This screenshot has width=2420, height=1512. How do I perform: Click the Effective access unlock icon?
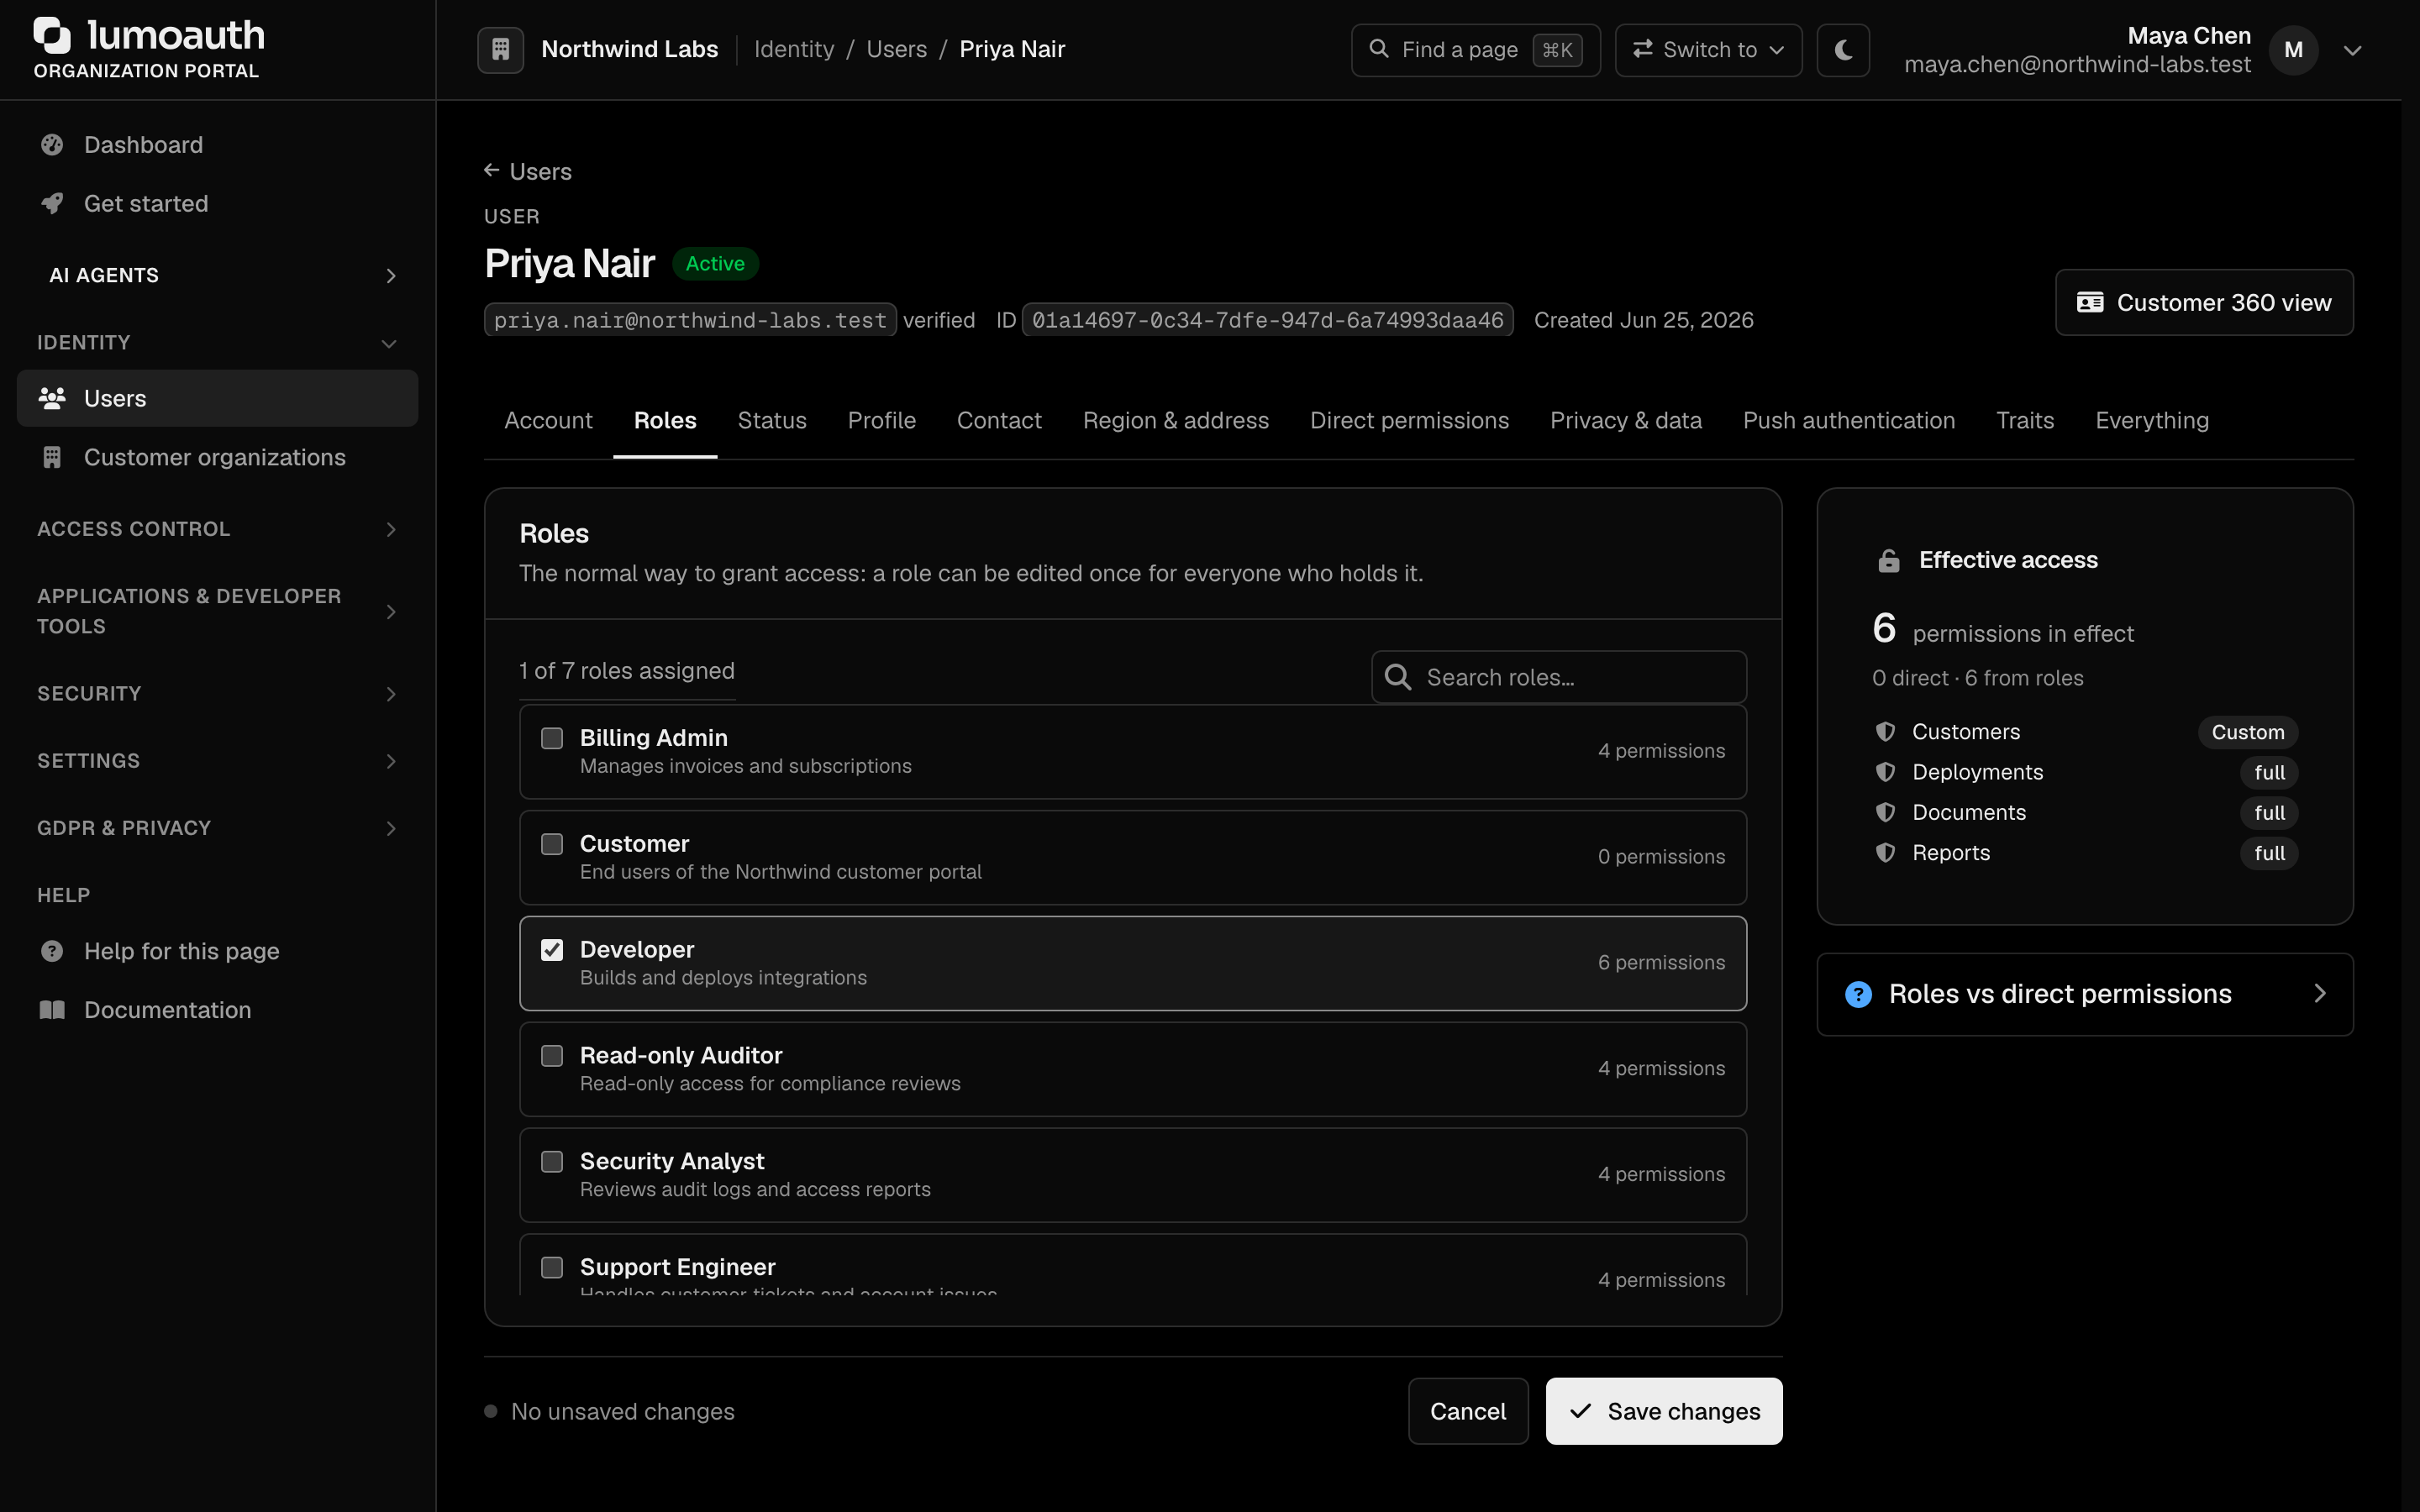pyautogui.click(x=1888, y=560)
